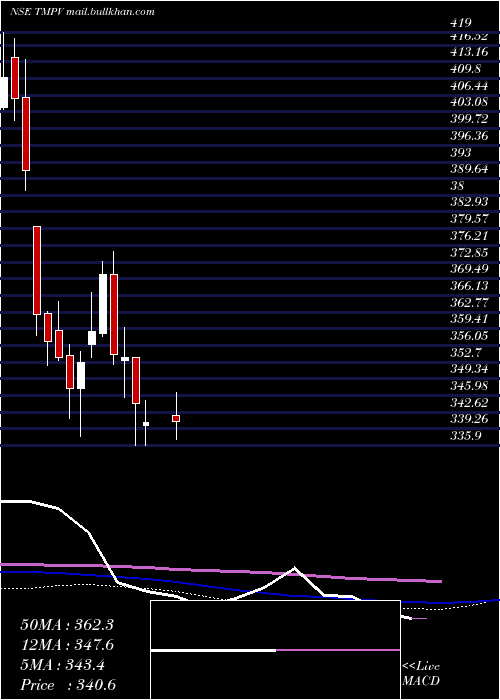The height and width of the screenshot is (700, 500).
Task: Click the 379.57 price axis label
Action: tap(469, 218)
